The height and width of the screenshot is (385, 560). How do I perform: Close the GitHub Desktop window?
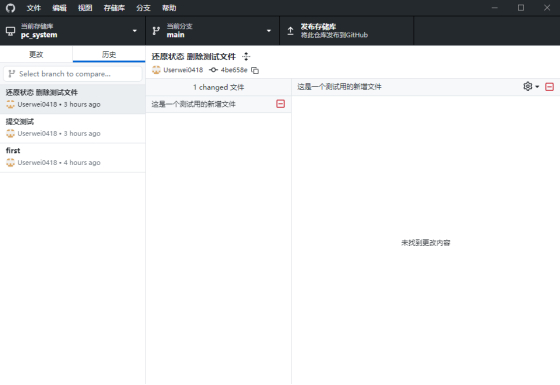point(547,8)
